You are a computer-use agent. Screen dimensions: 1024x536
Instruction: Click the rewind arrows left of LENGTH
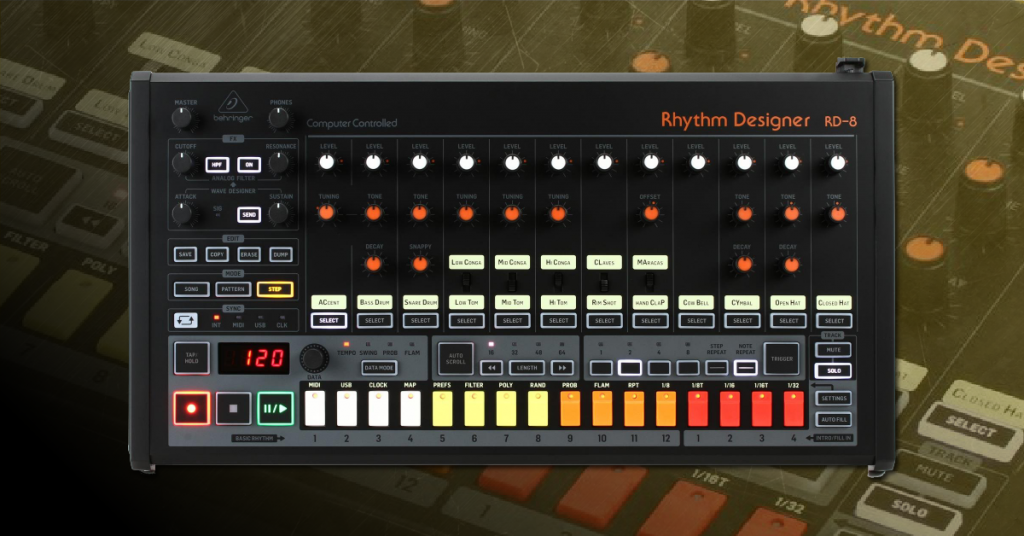[491, 367]
